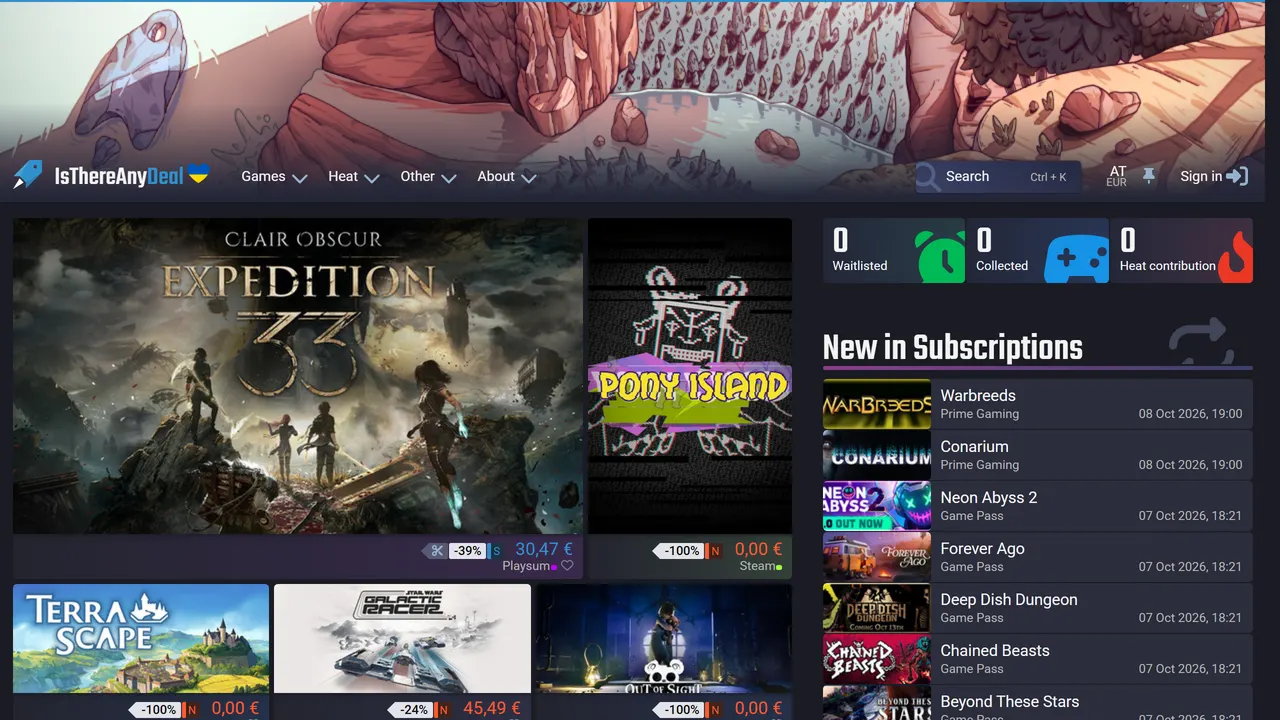Expand the Games menu
This screenshot has width=1280, height=720.
coord(274,176)
